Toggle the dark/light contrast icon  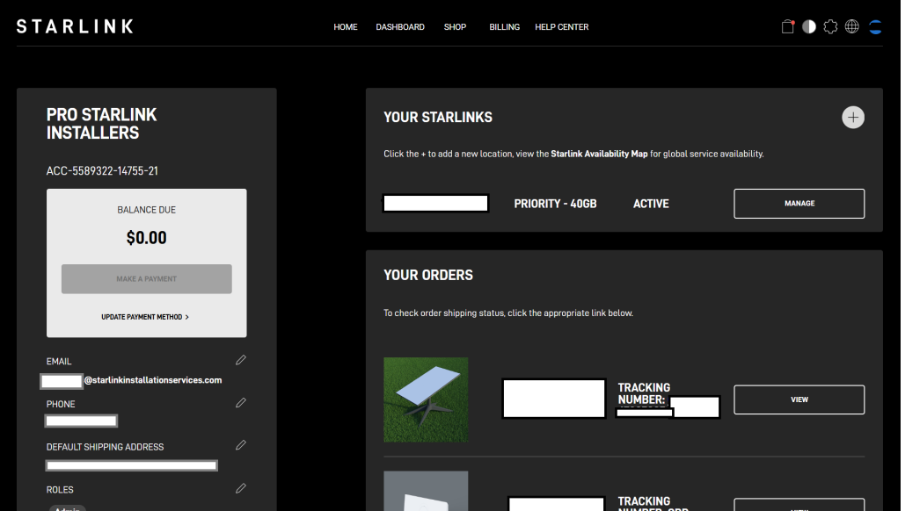[x=808, y=26]
